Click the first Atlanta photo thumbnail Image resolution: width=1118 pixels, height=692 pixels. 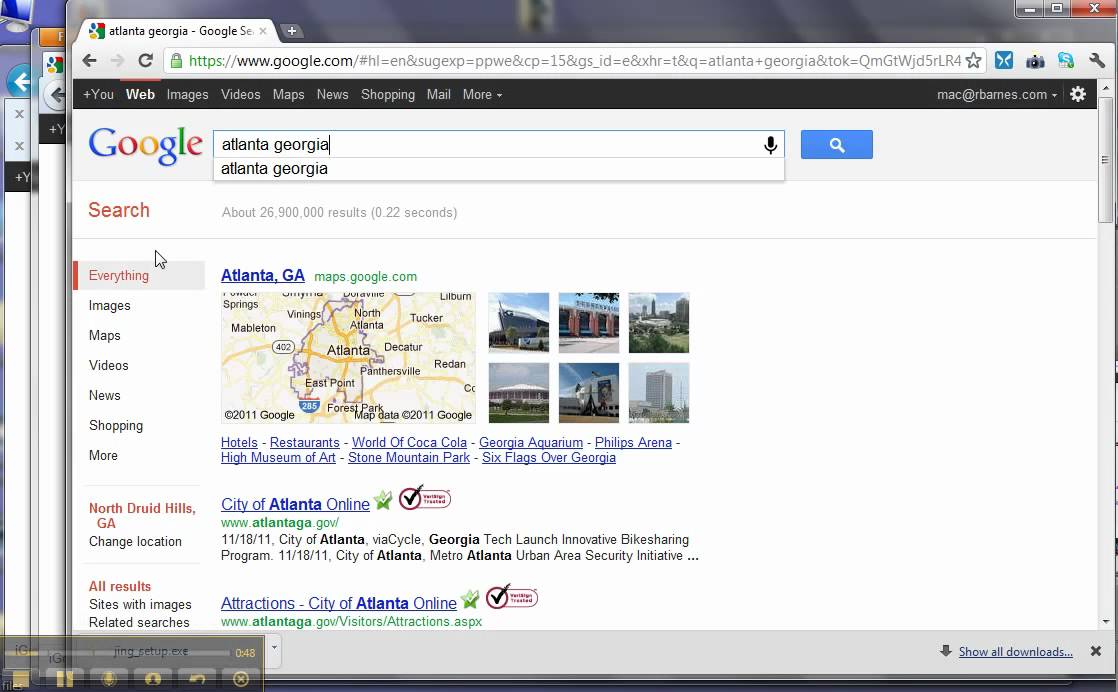pos(518,323)
